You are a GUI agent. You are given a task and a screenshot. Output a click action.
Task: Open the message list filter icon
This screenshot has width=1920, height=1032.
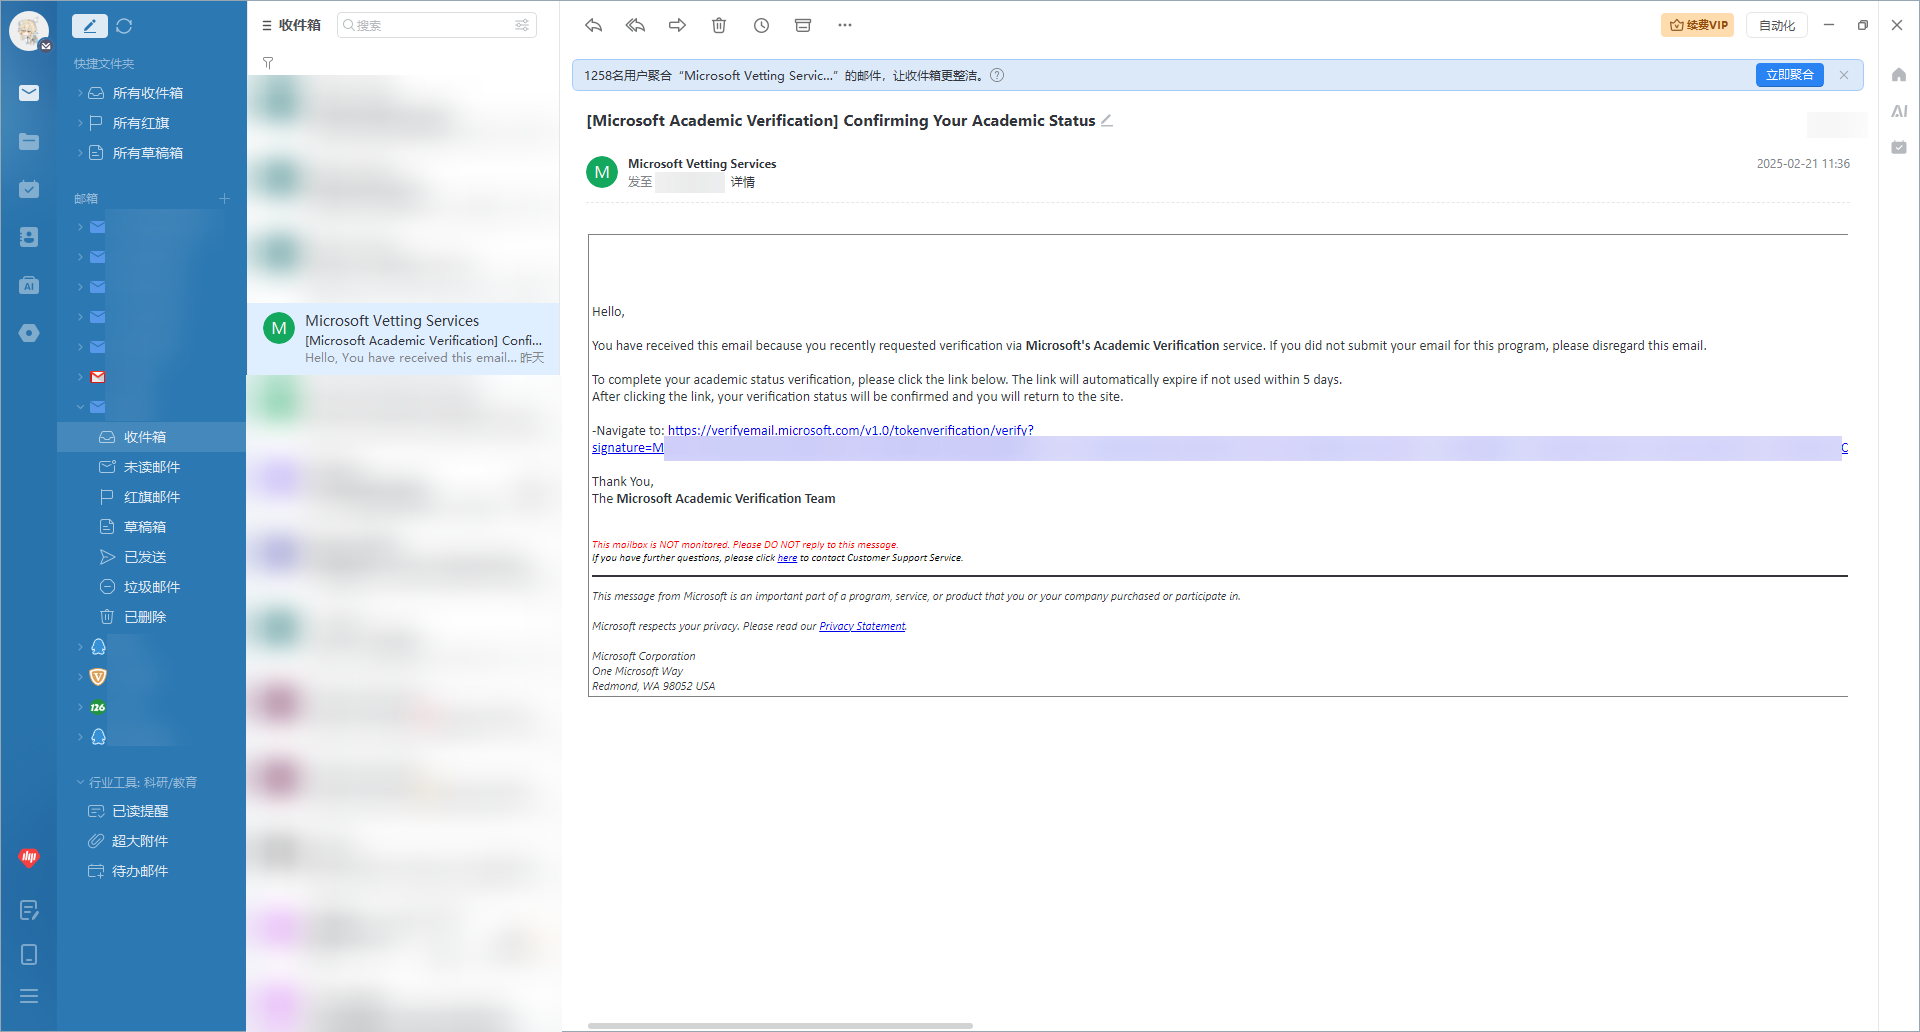(268, 63)
